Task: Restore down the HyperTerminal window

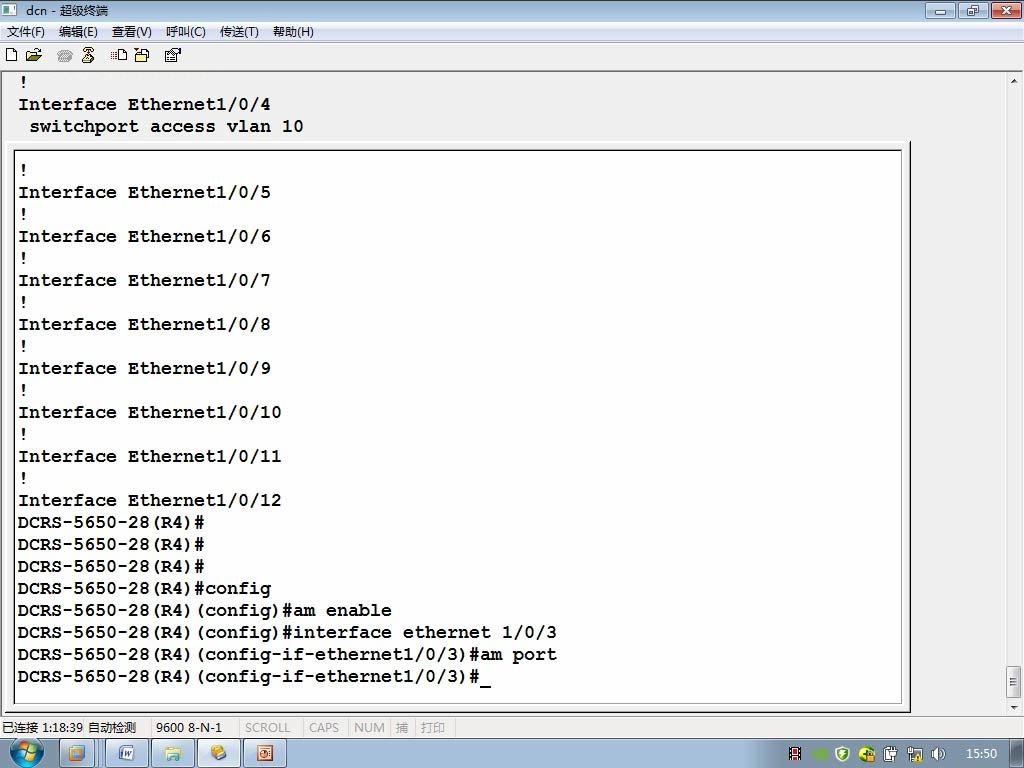Action: (973, 10)
